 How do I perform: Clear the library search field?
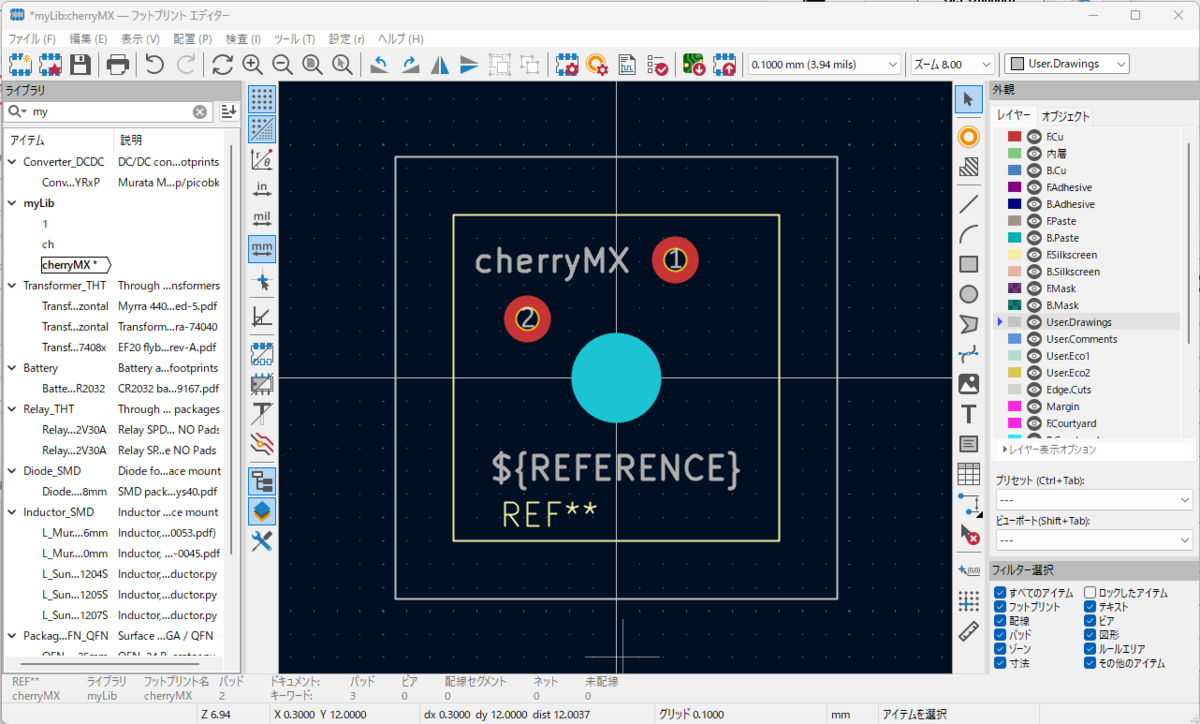click(x=200, y=112)
